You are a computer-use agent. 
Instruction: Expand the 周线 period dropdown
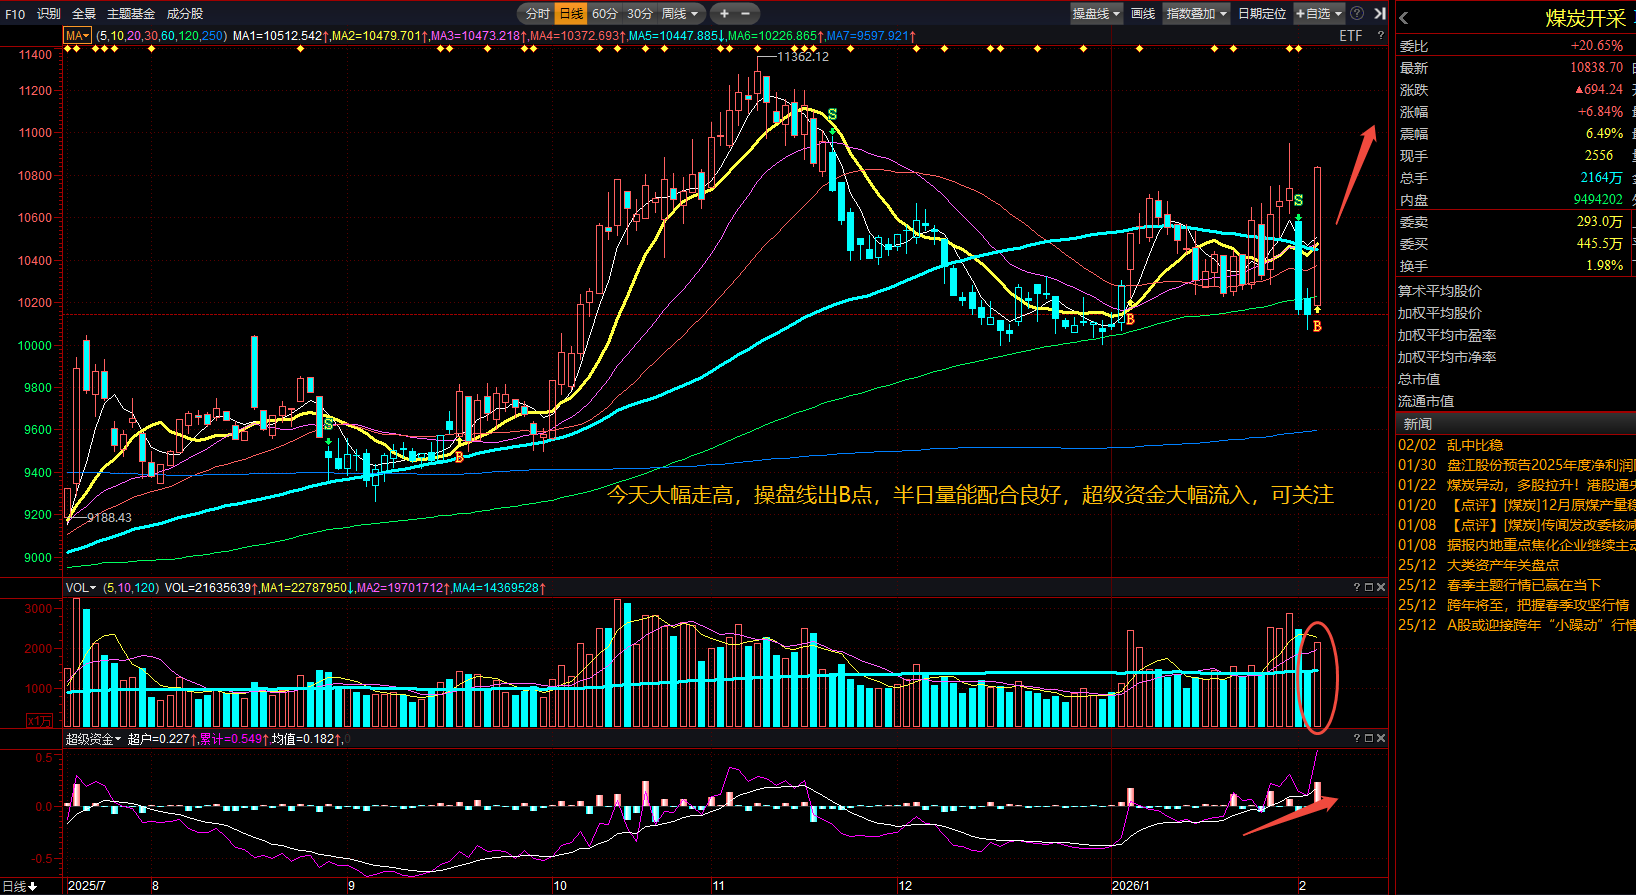tap(680, 13)
